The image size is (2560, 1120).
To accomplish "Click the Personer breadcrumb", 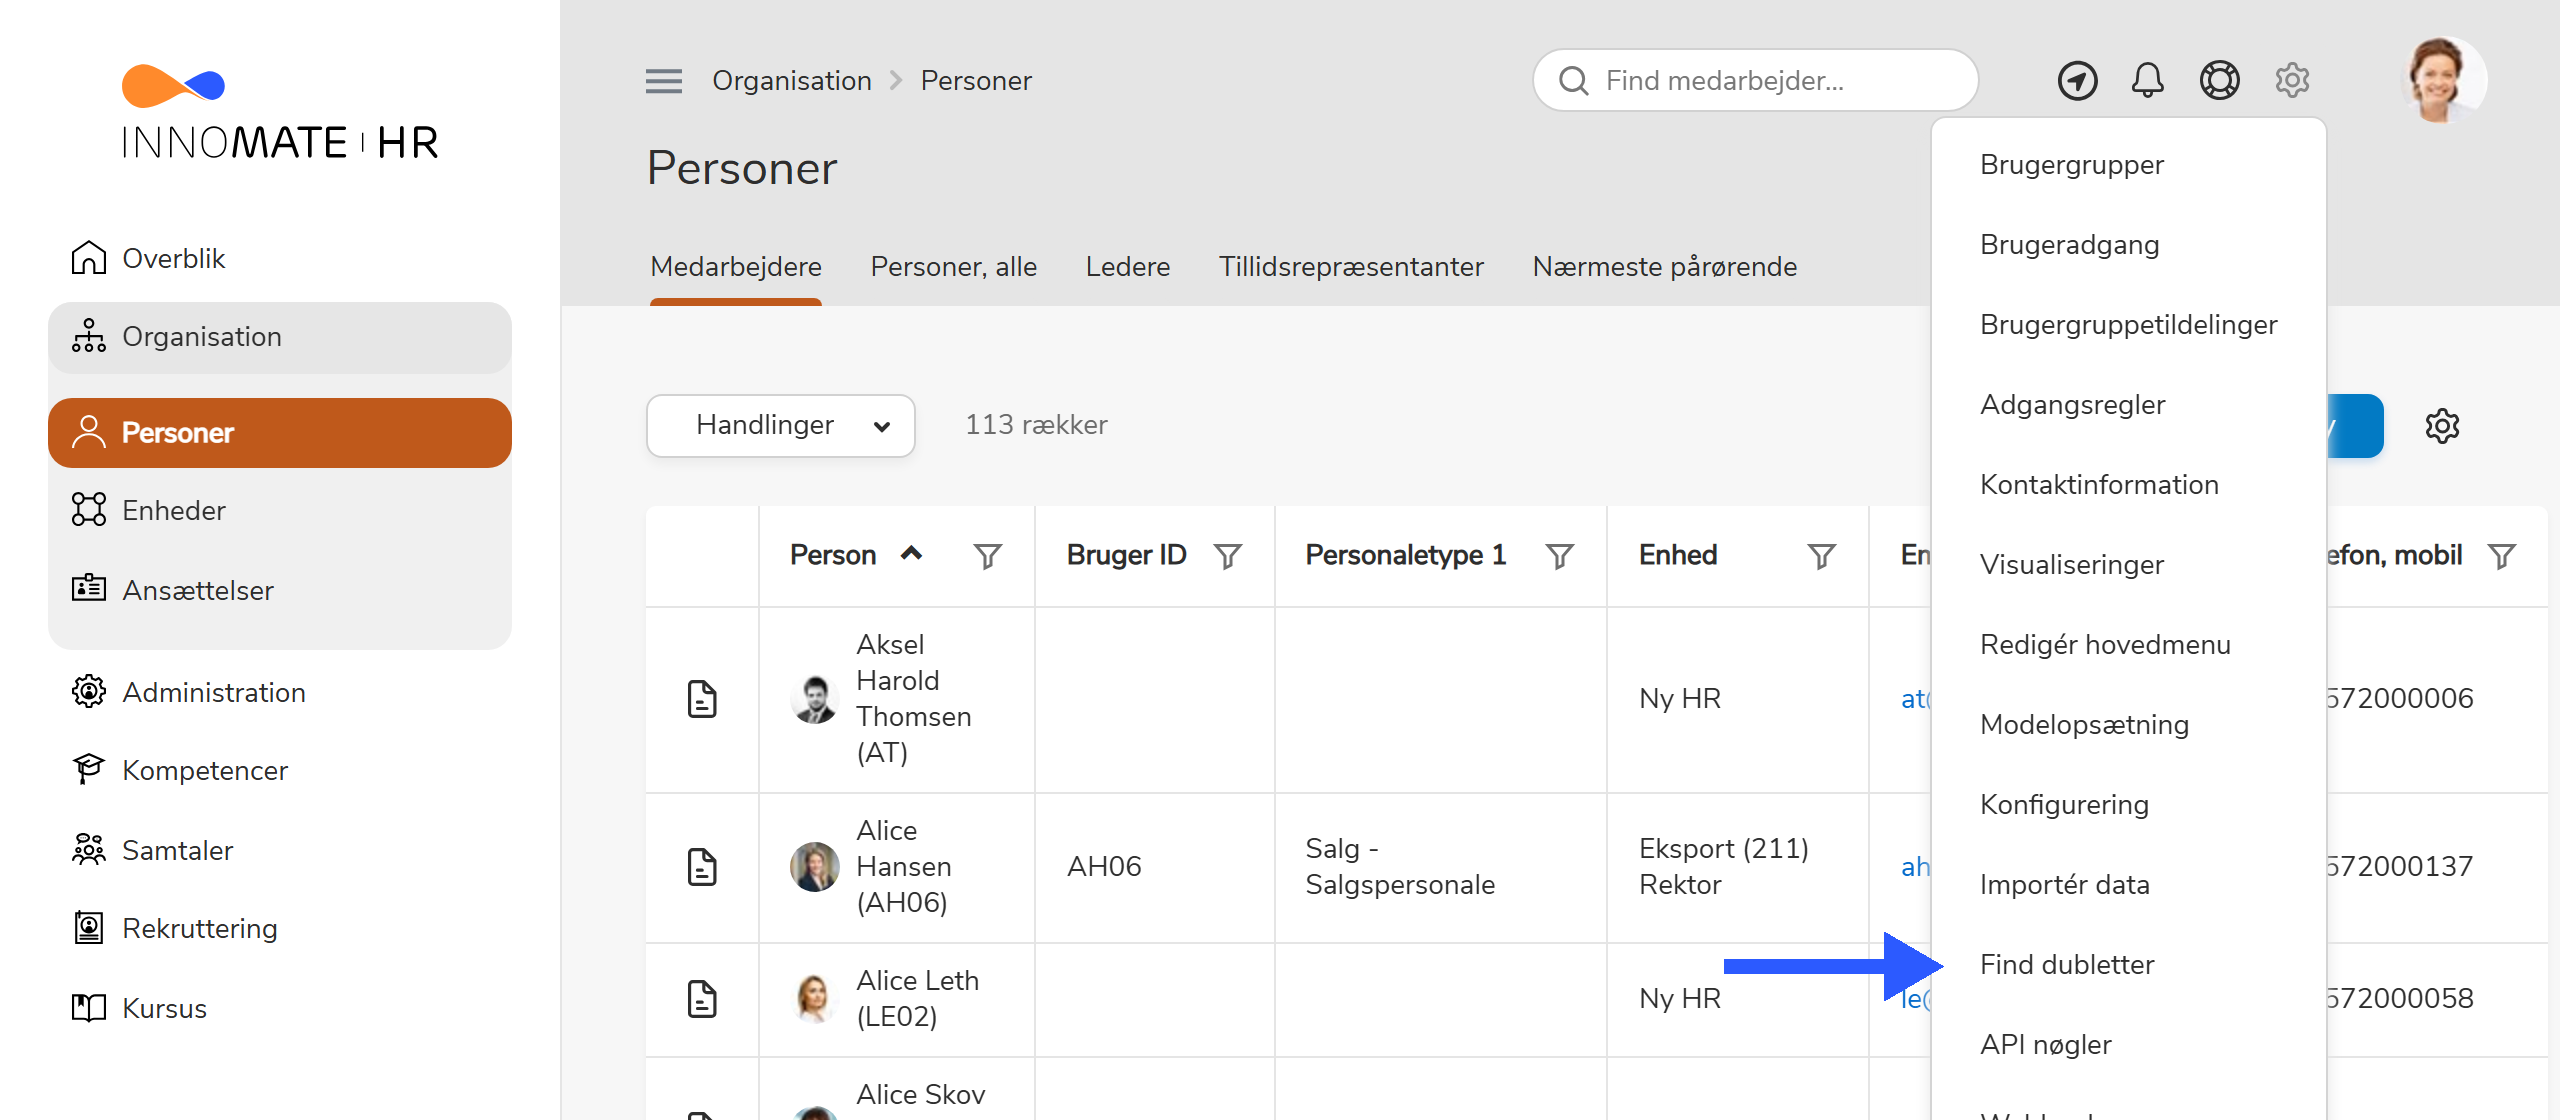I will tap(976, 81).
